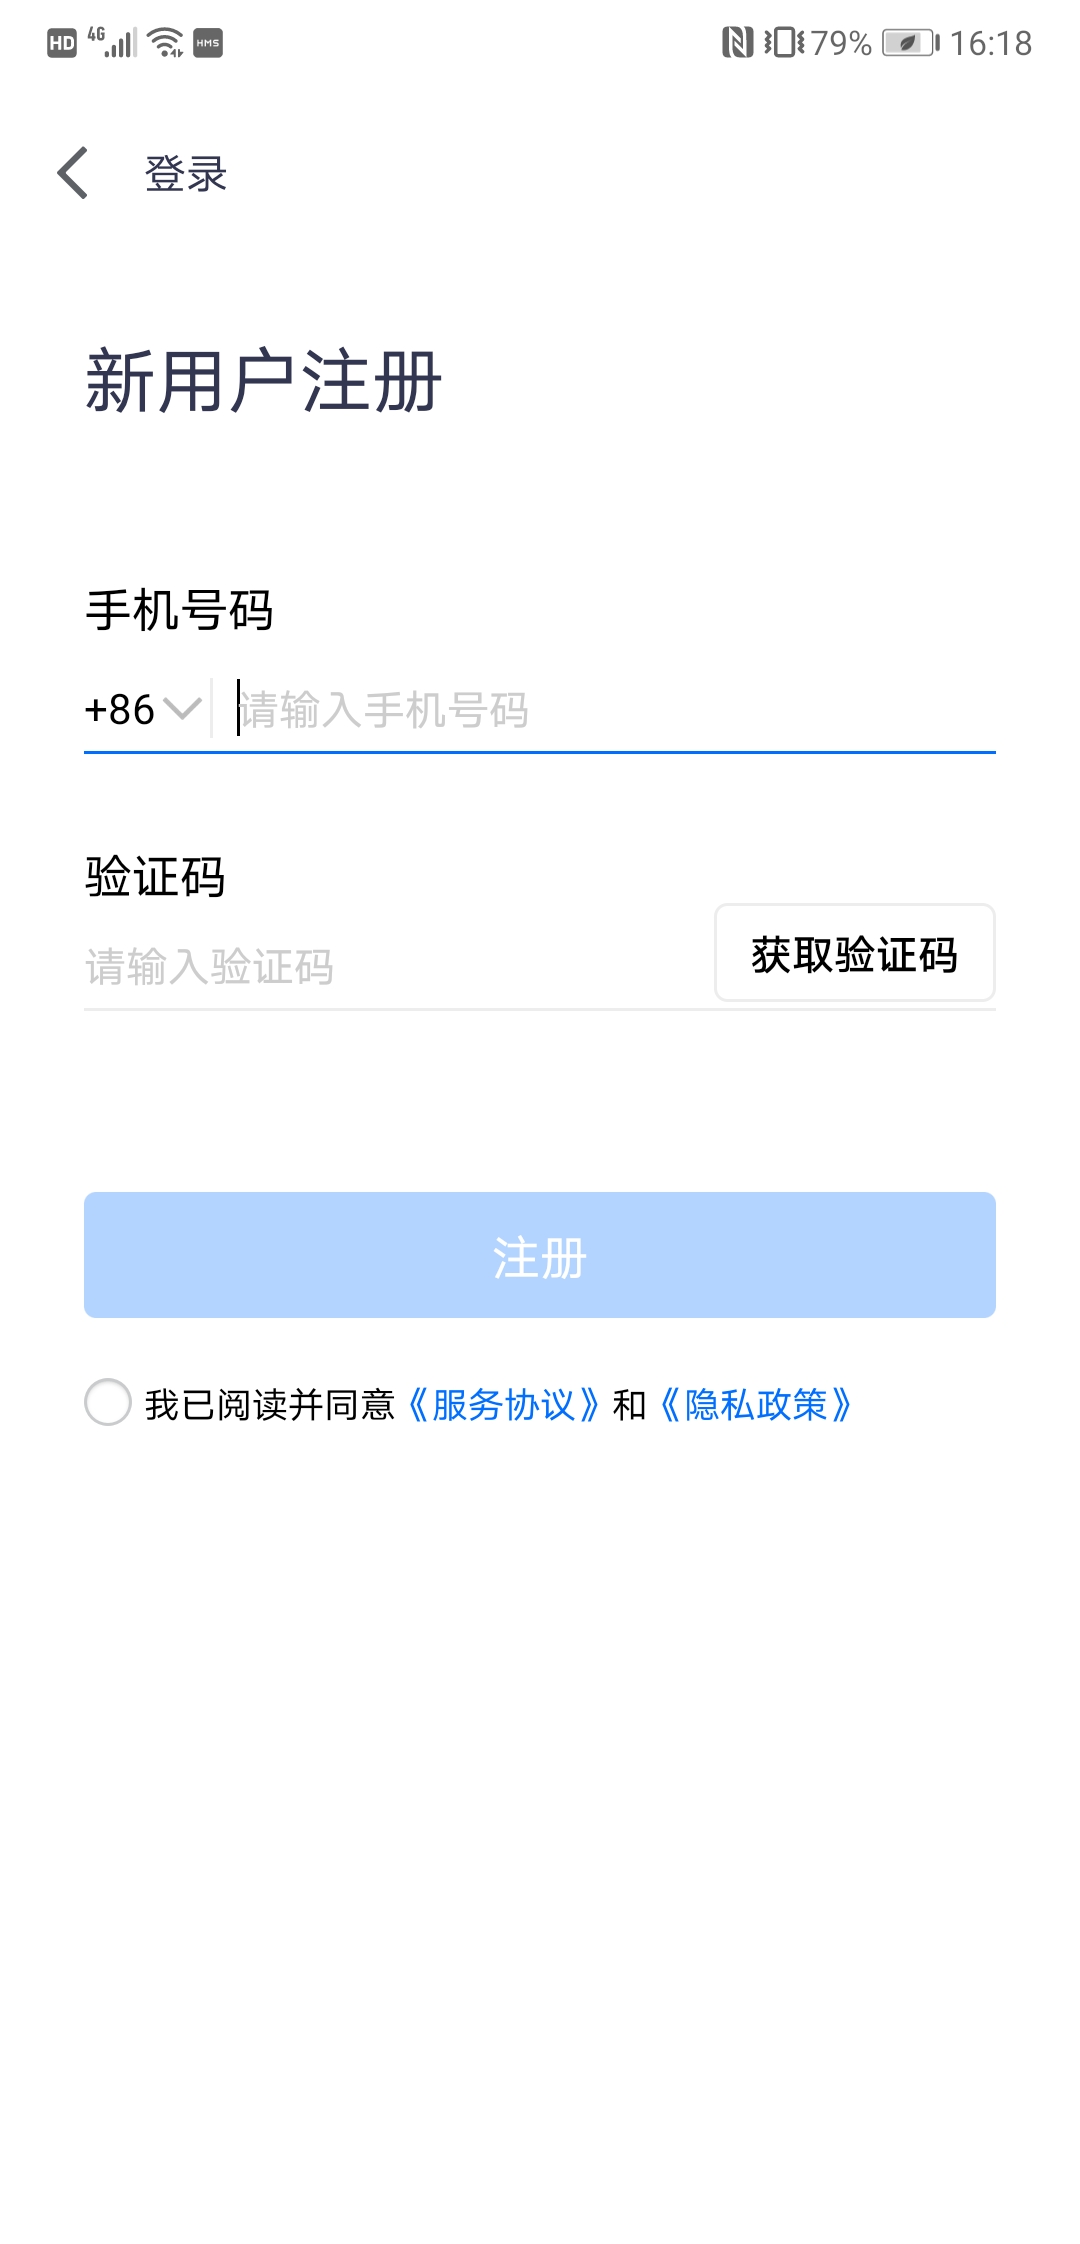Open the 《隐私政策》 link
This screenshot has height=2244, width=1080.
pos(756,1405)
